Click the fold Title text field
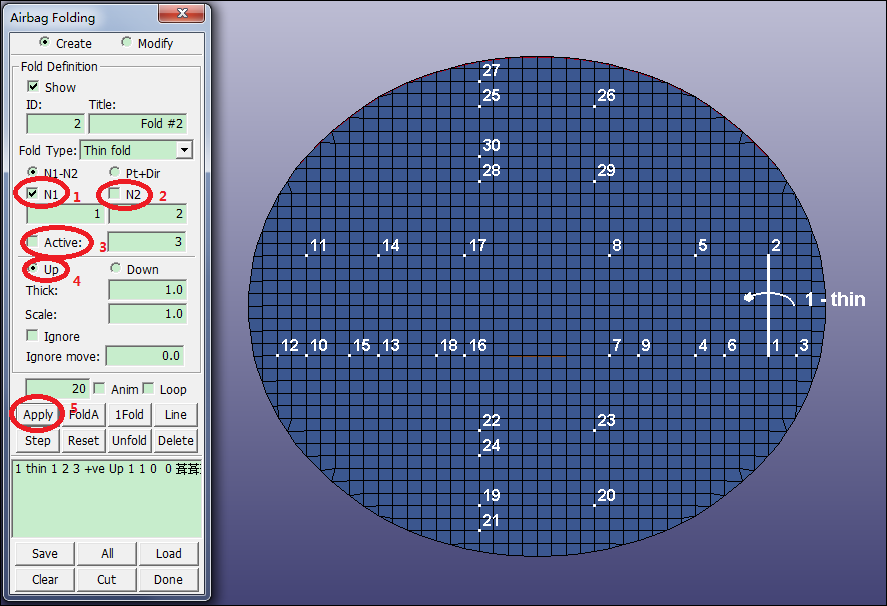The image size is (887, 606). point(138,124)
